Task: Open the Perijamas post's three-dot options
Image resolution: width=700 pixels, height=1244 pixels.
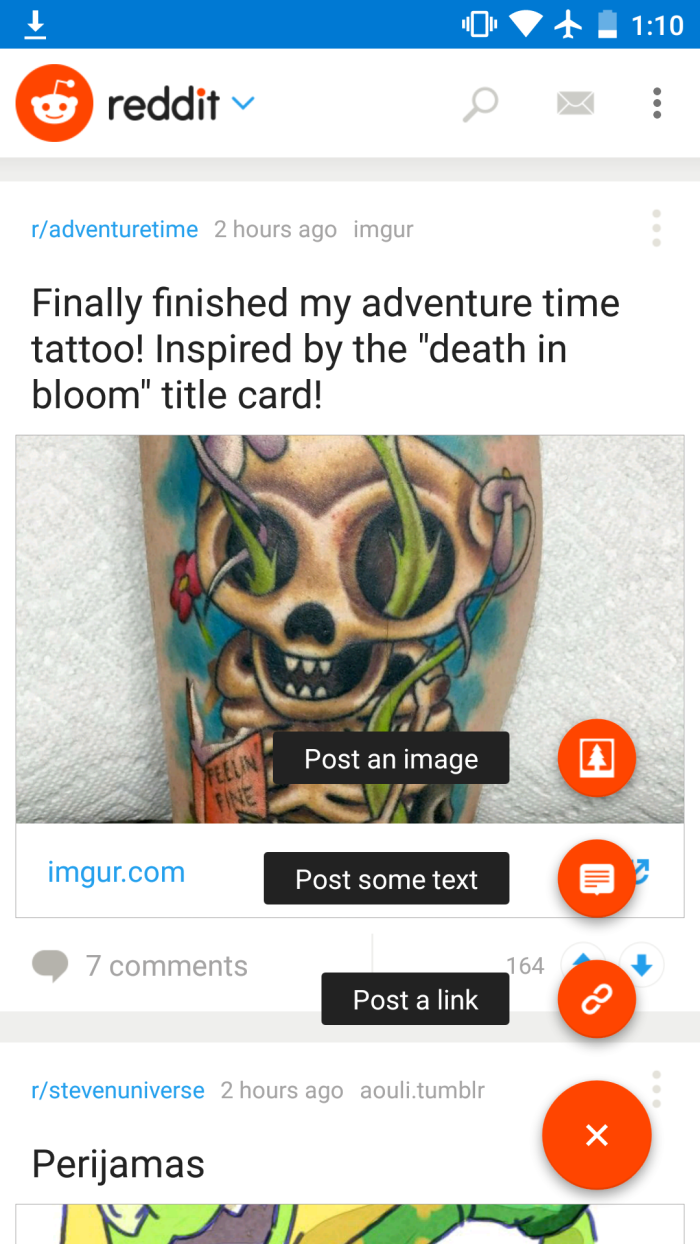Action: point(656,1089)
